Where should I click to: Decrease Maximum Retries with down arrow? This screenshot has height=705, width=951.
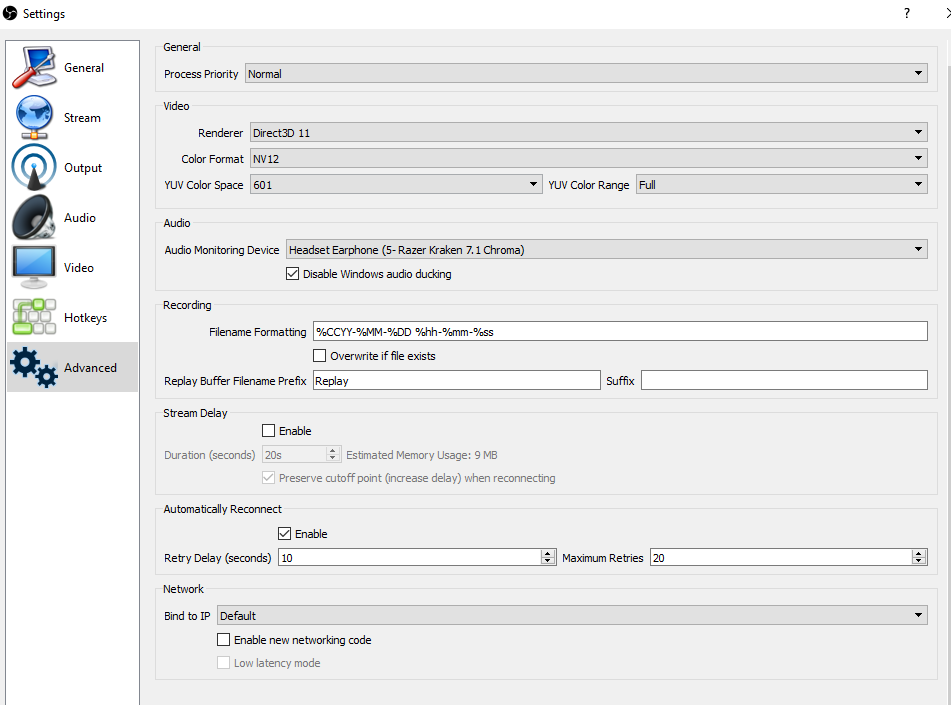coord(919,562)
